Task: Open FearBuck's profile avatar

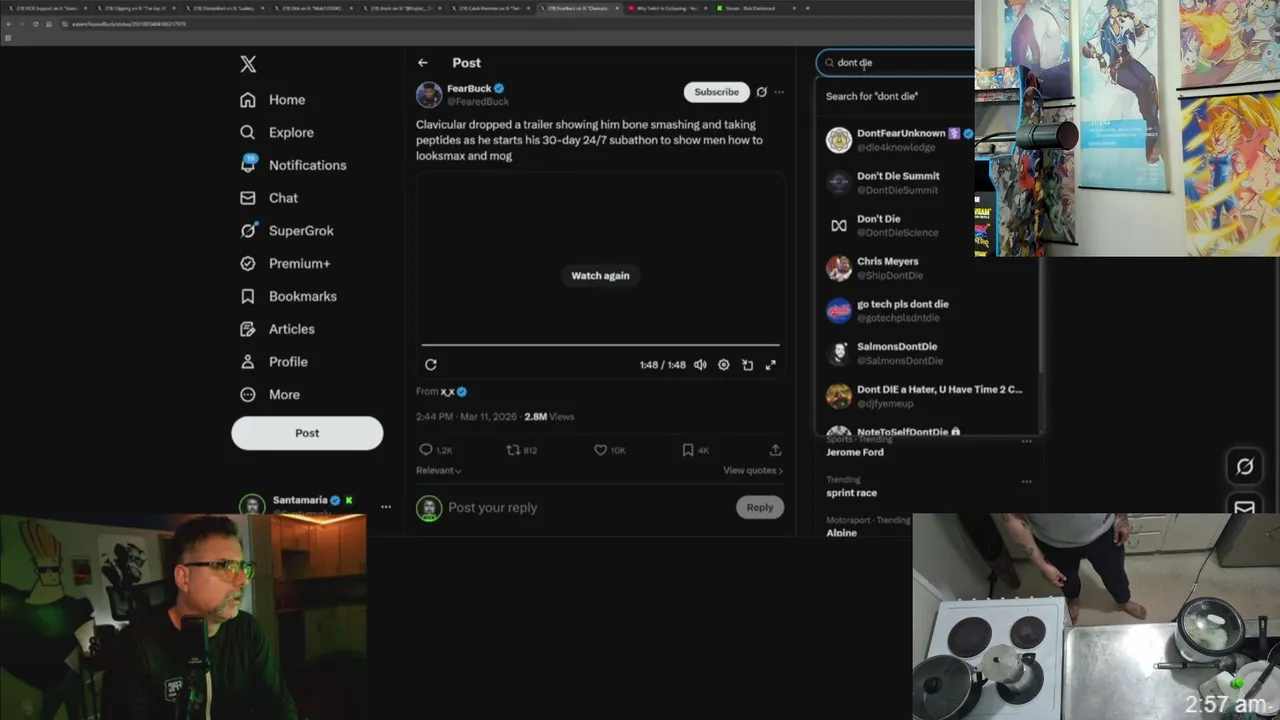Action: [x=429, y=95]
